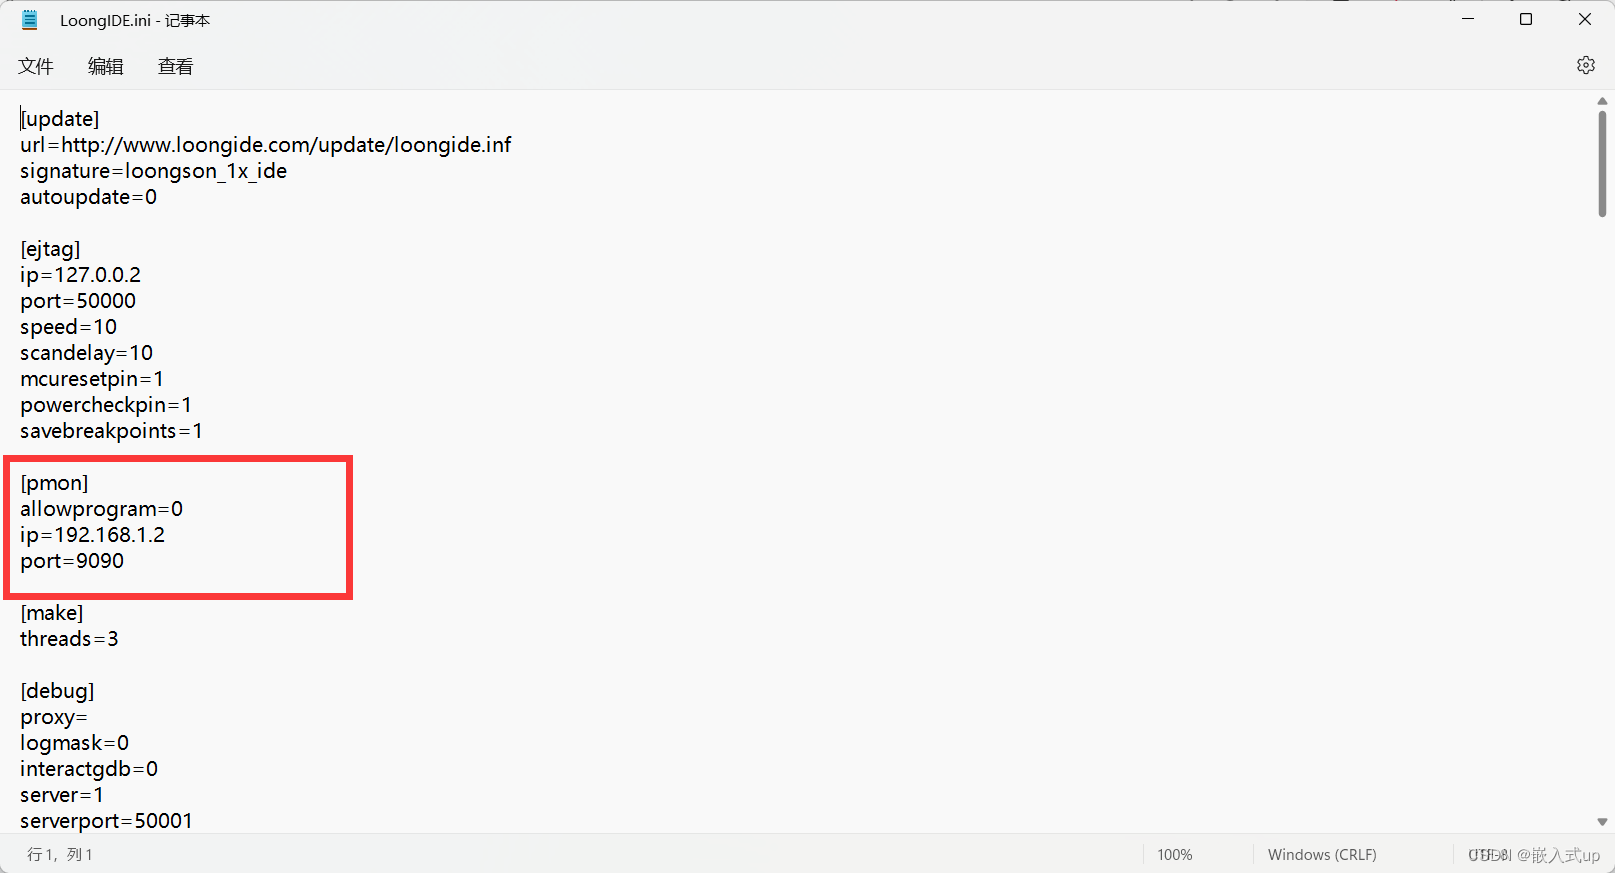Open the 文件 (File) menu
Screen dimensions: 1615x873
36,66
